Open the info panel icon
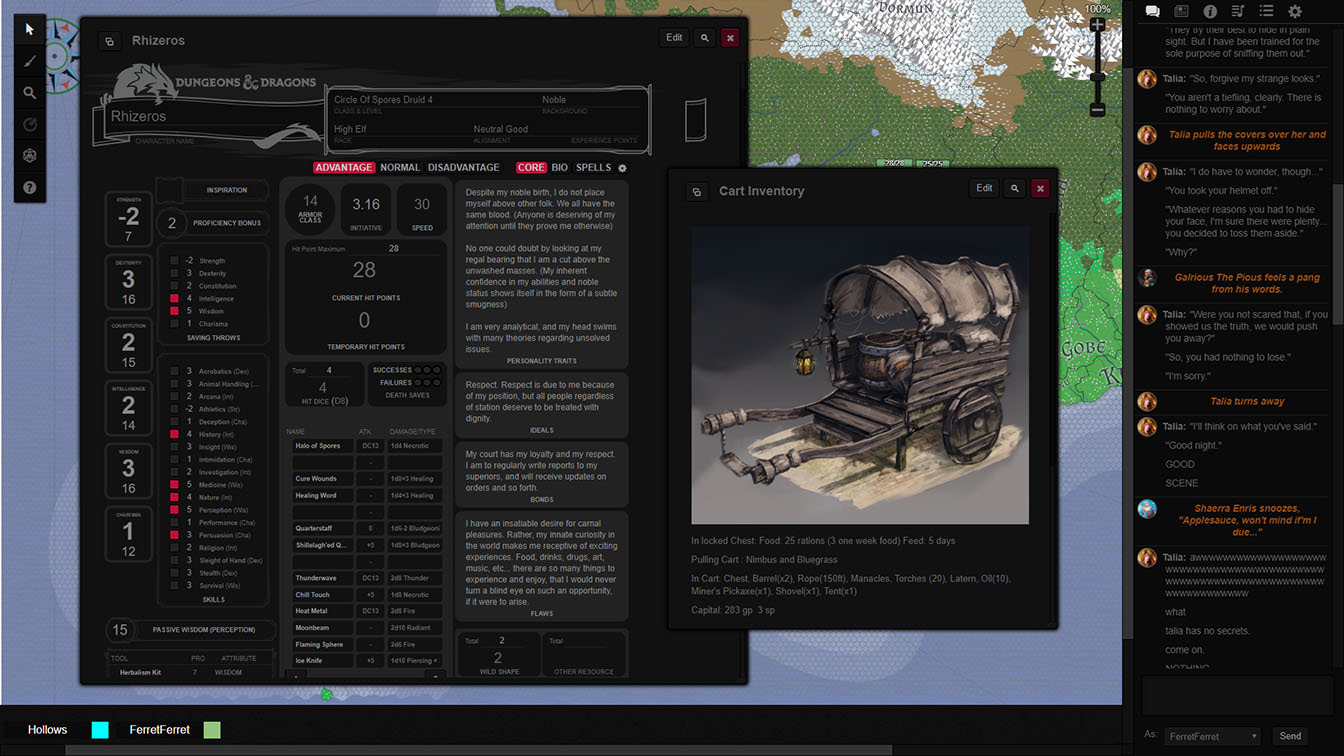 pyautogui.click(x=1209, y=11)
